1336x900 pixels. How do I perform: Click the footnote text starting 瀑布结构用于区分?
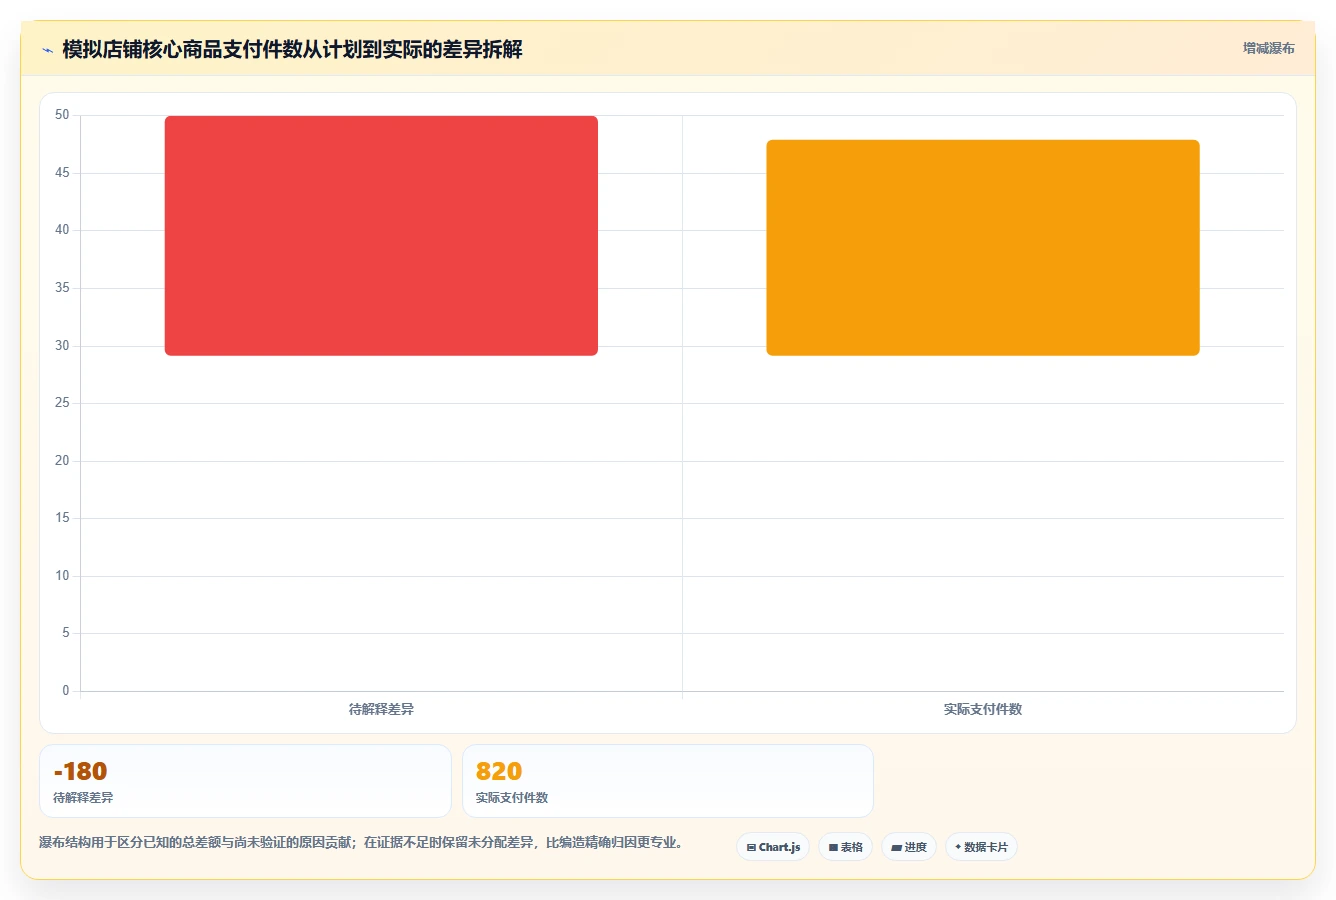click(362, 843)
